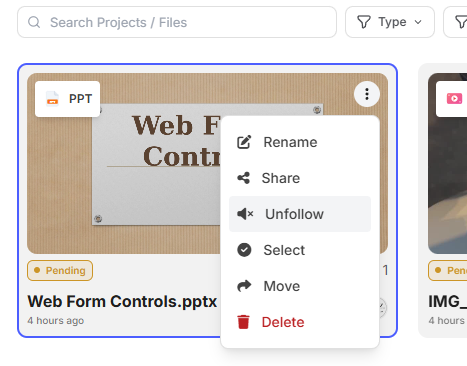
Task: Click the curved arrow Move icon
Action: click(244, 286)
